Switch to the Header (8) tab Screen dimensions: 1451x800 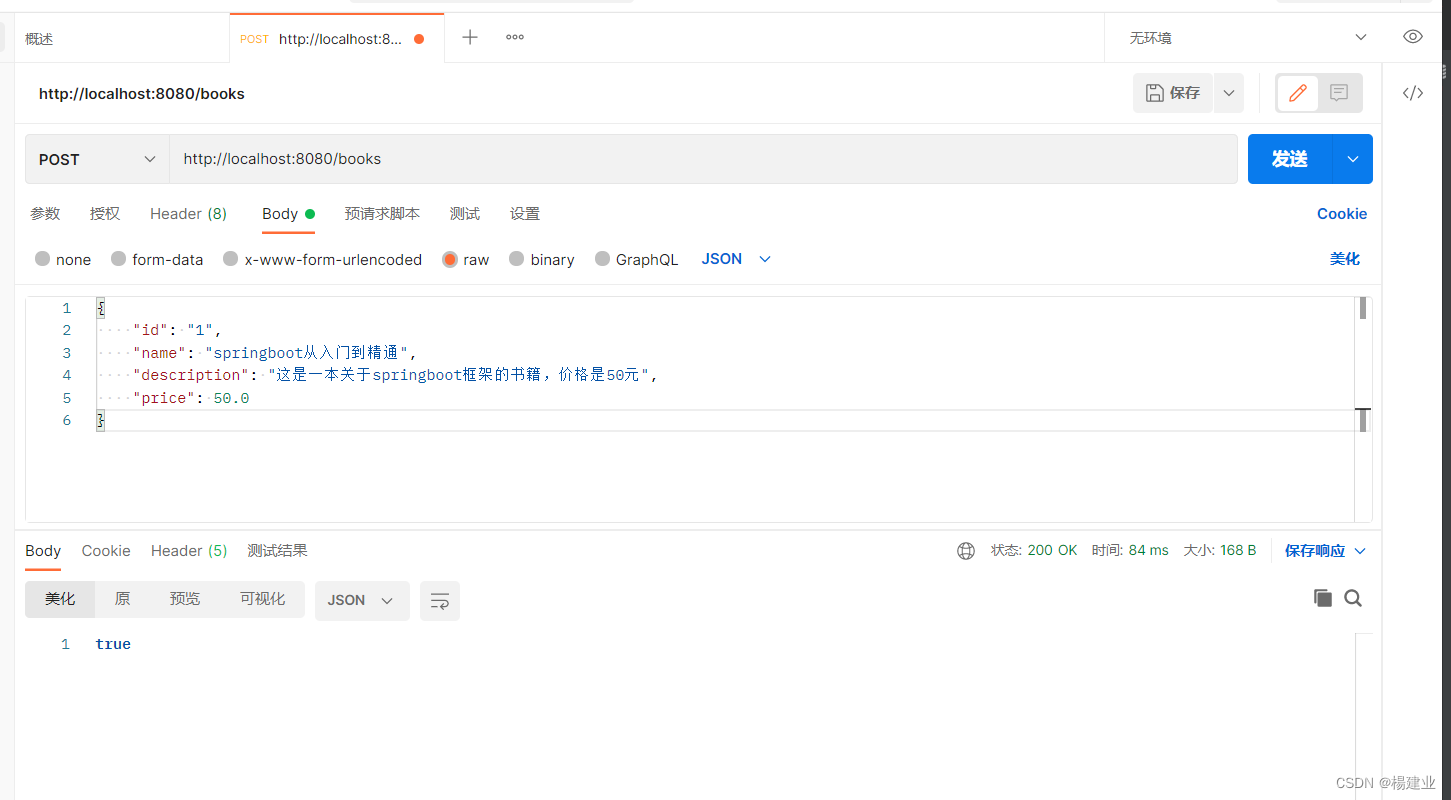tap(188, 213)
